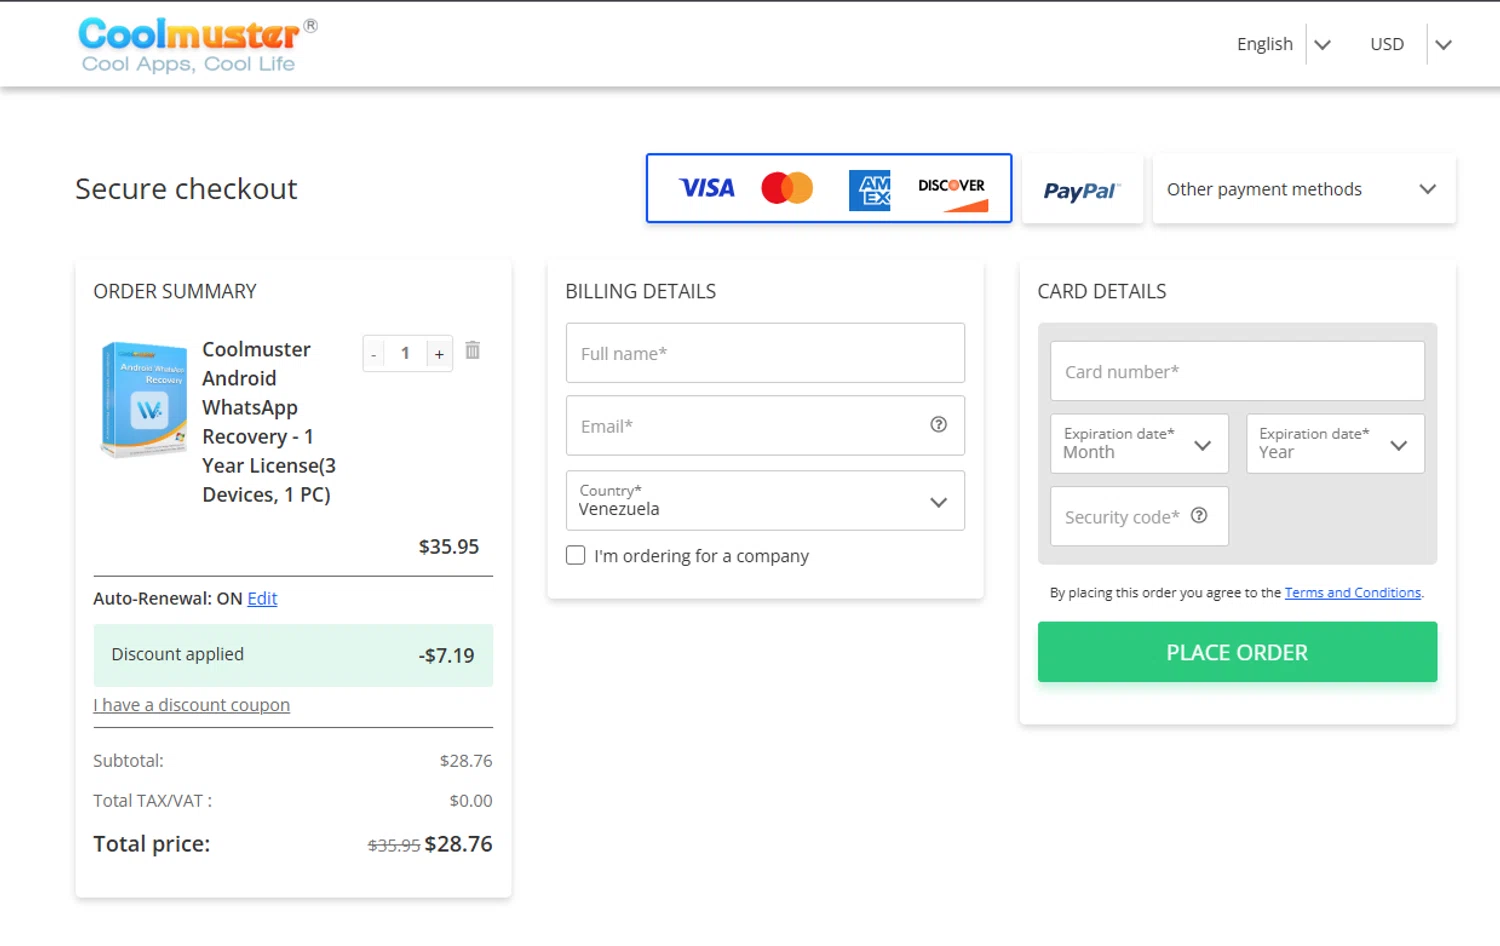Click the Email input field
This screenshot has height=946, width=1500.
765,426
